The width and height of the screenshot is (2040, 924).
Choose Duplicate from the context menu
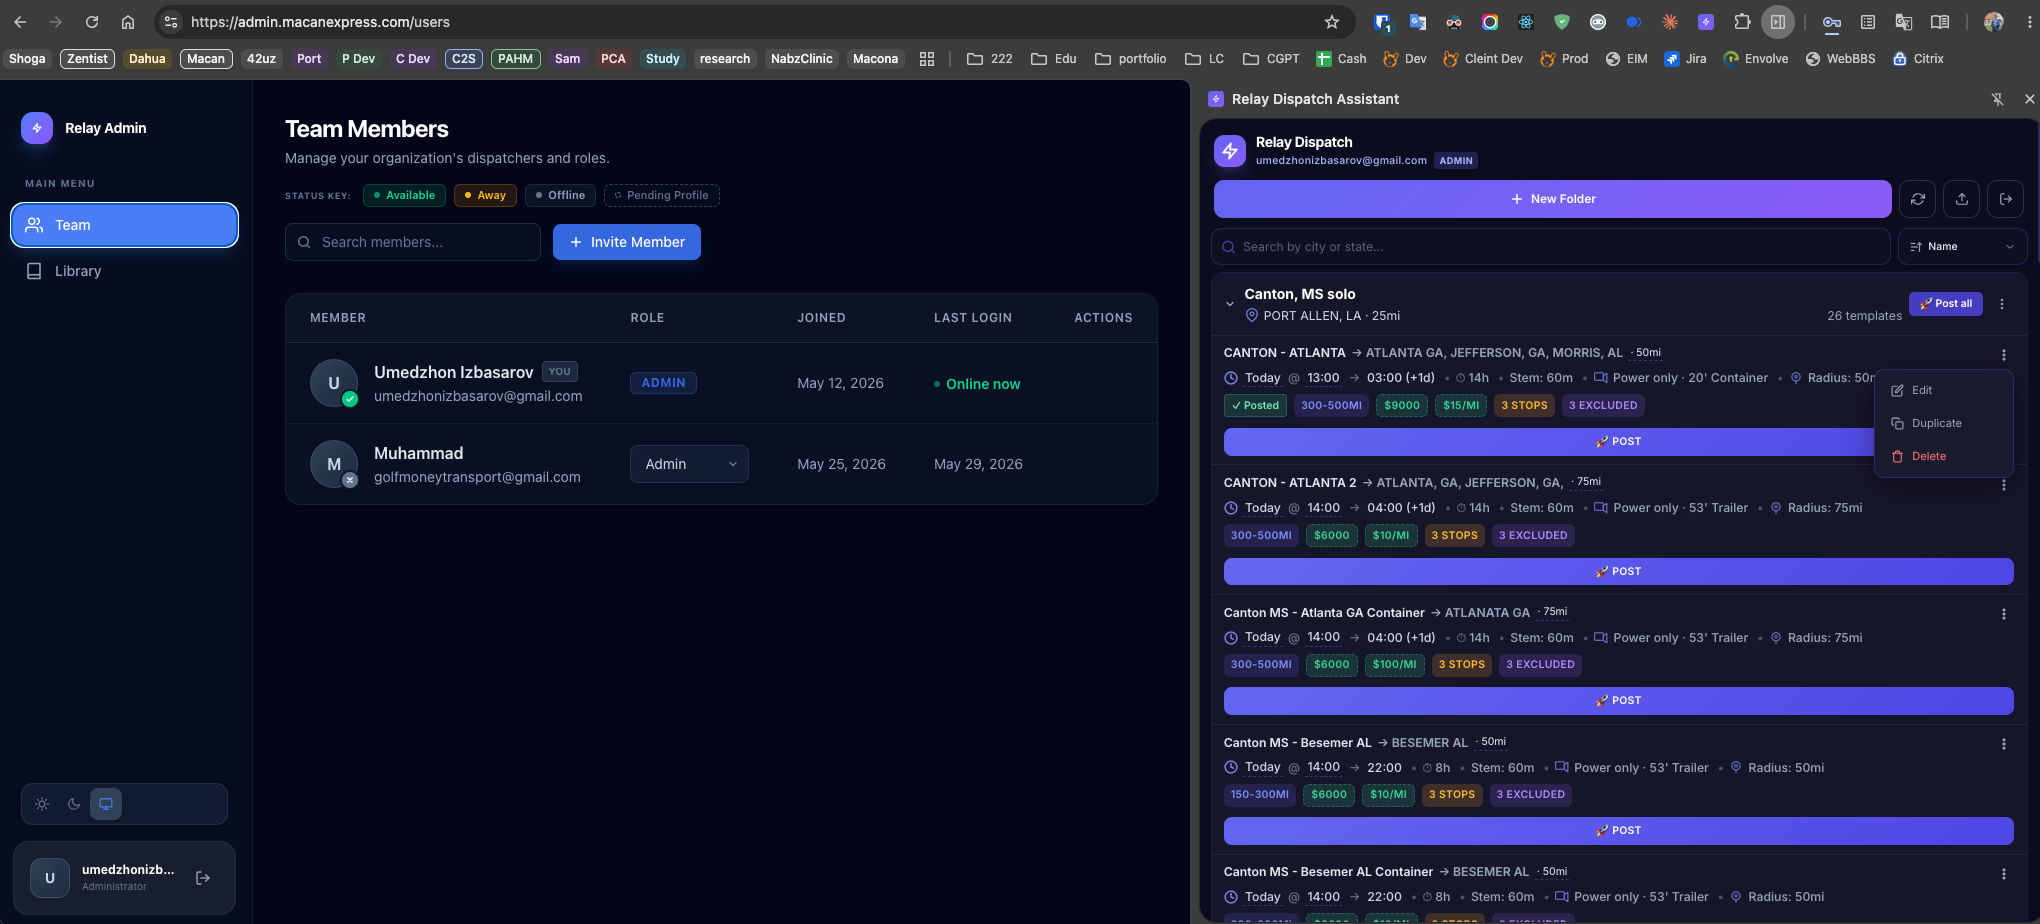pyautogui.click(x=1936, y=423)
